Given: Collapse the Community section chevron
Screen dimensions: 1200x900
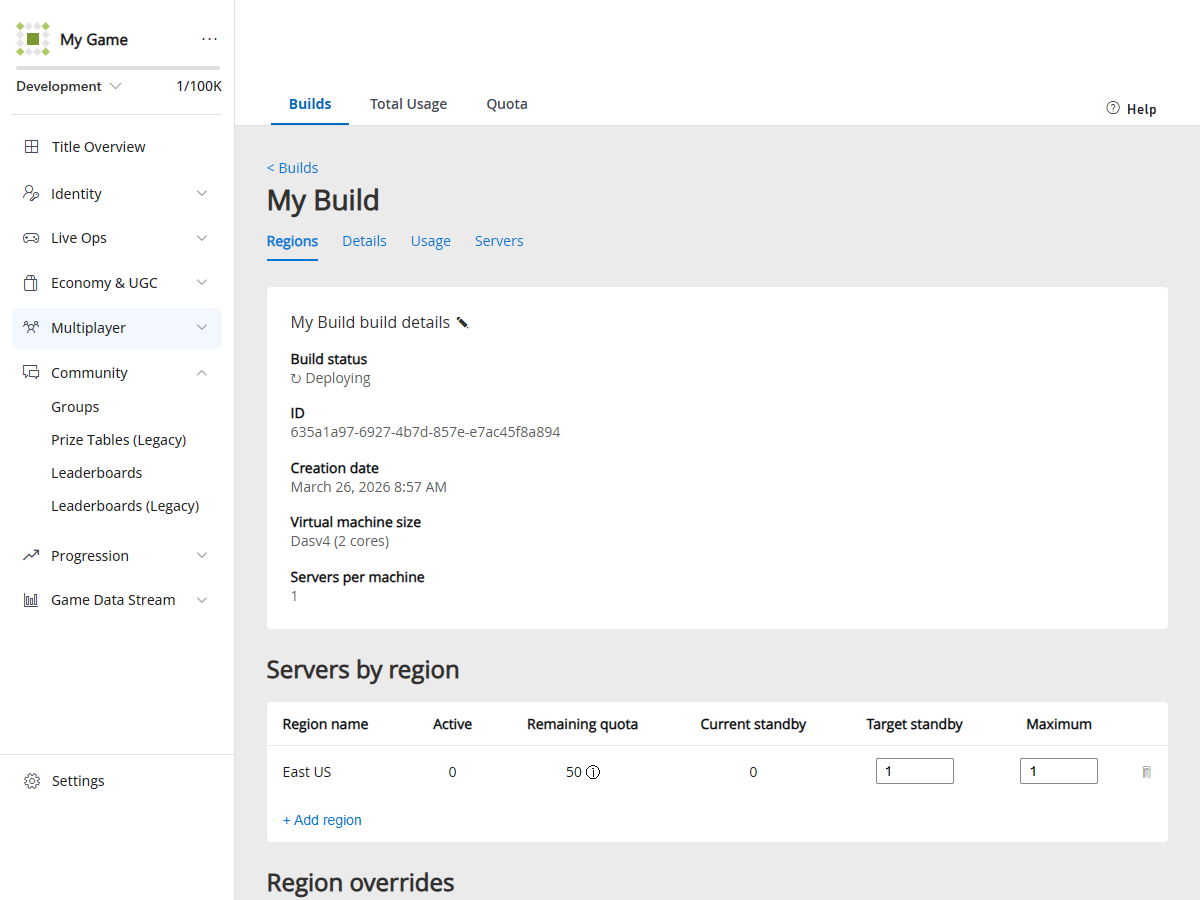Looking at the screenshot, I should click(x=202, y=372).
